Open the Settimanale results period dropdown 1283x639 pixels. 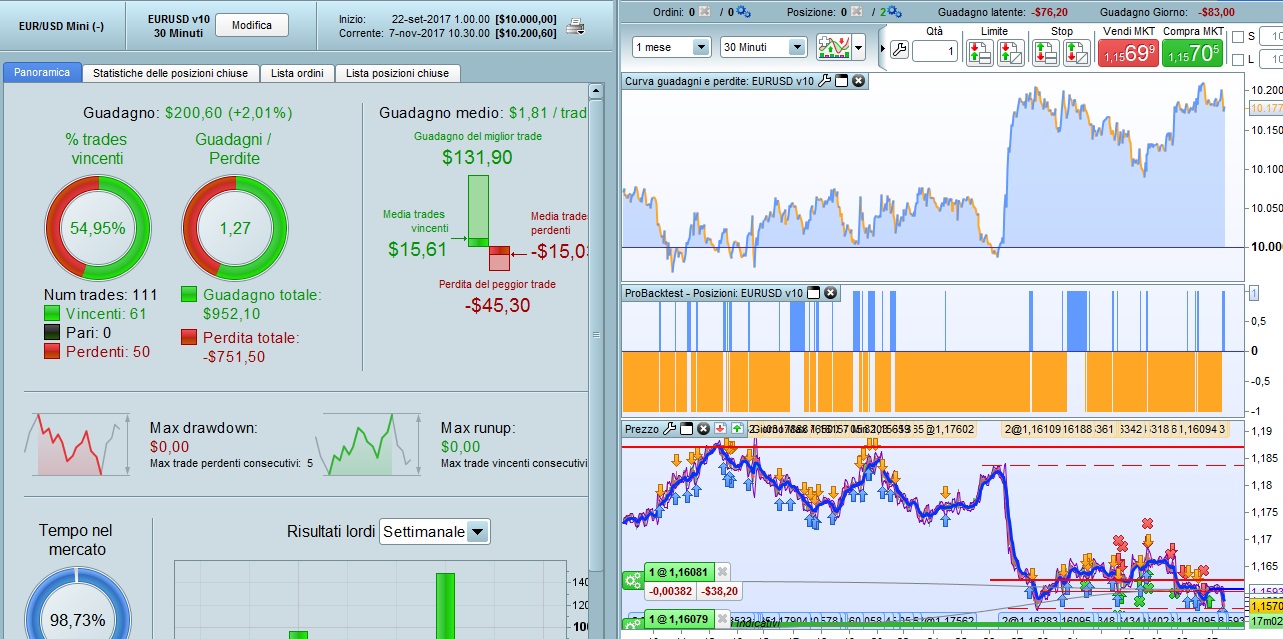tap(435, 532)
